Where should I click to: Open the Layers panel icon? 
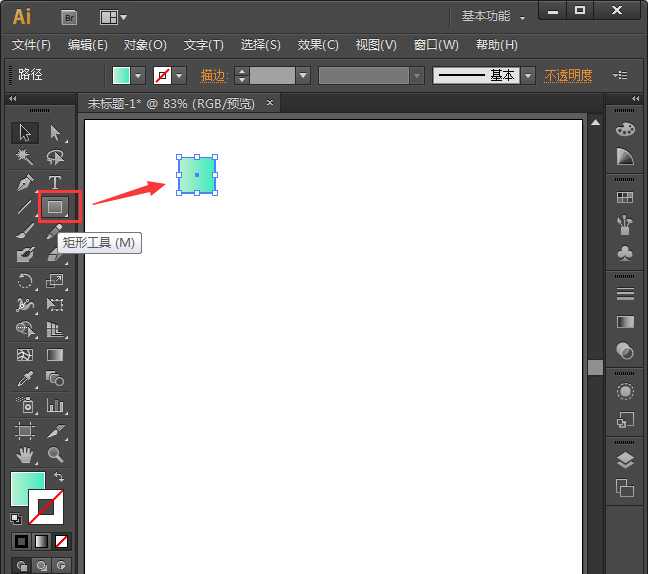tap(625, 460)
